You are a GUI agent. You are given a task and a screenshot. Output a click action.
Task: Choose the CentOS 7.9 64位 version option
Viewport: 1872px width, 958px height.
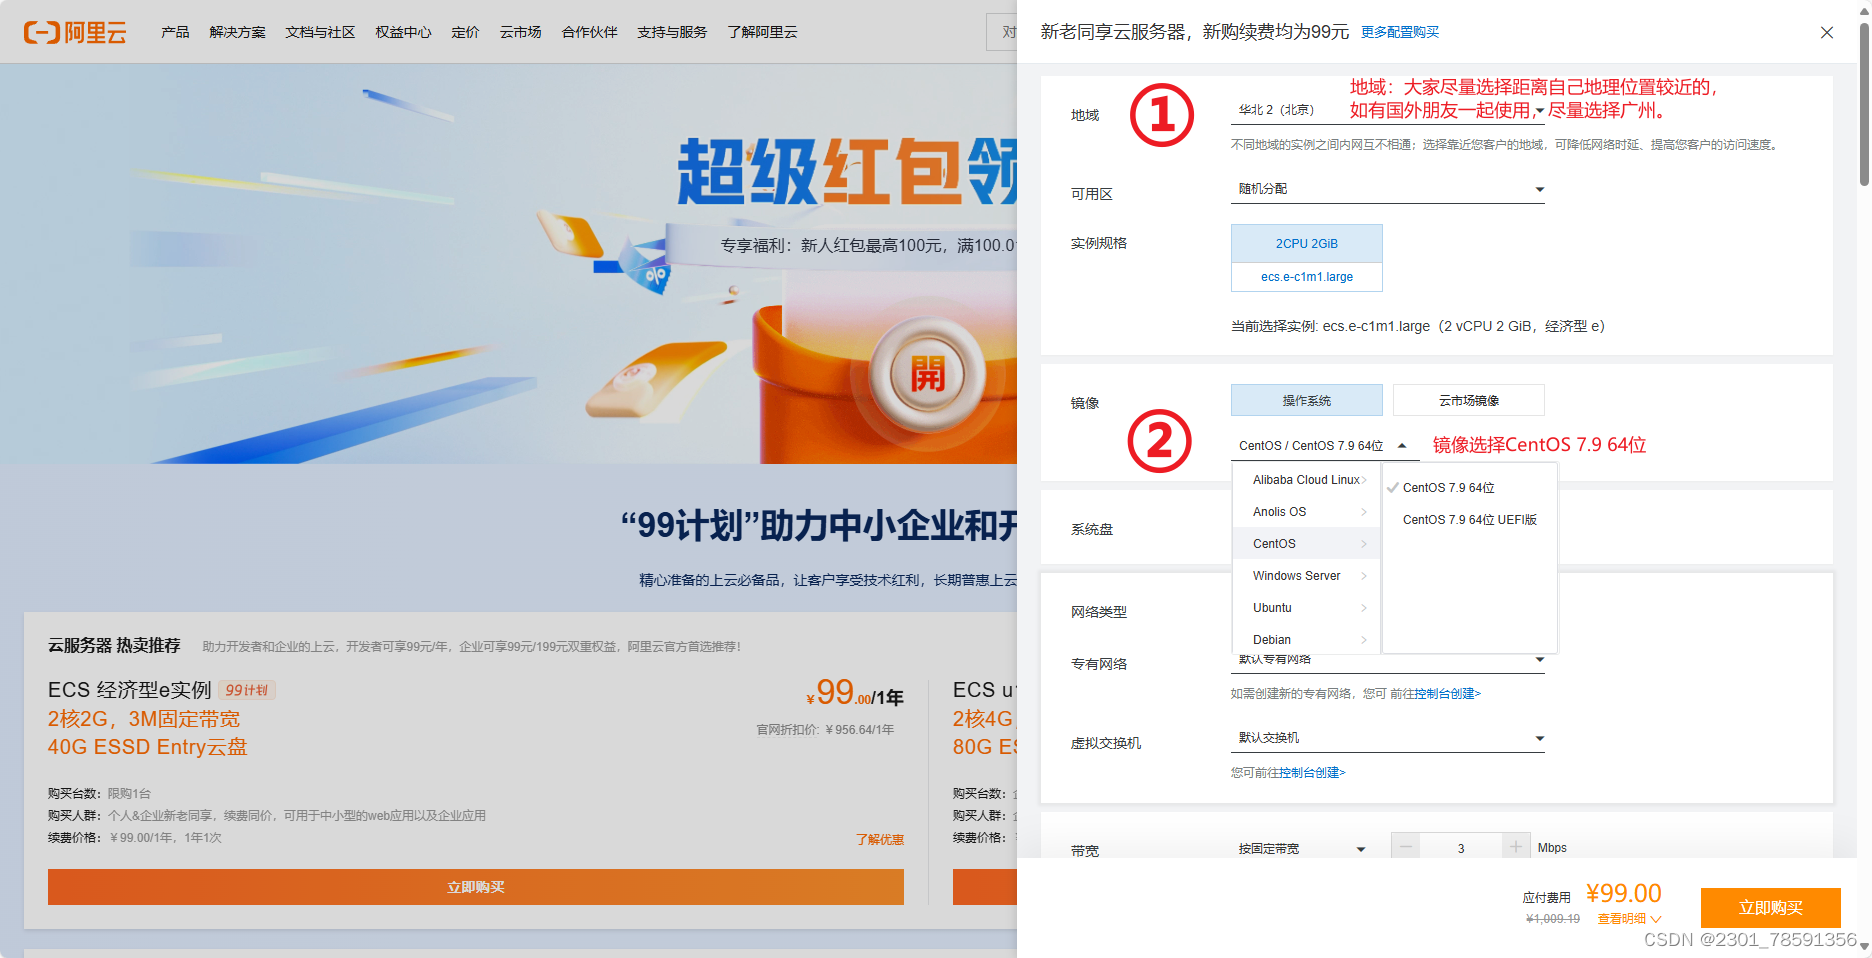pos(1469,488)
